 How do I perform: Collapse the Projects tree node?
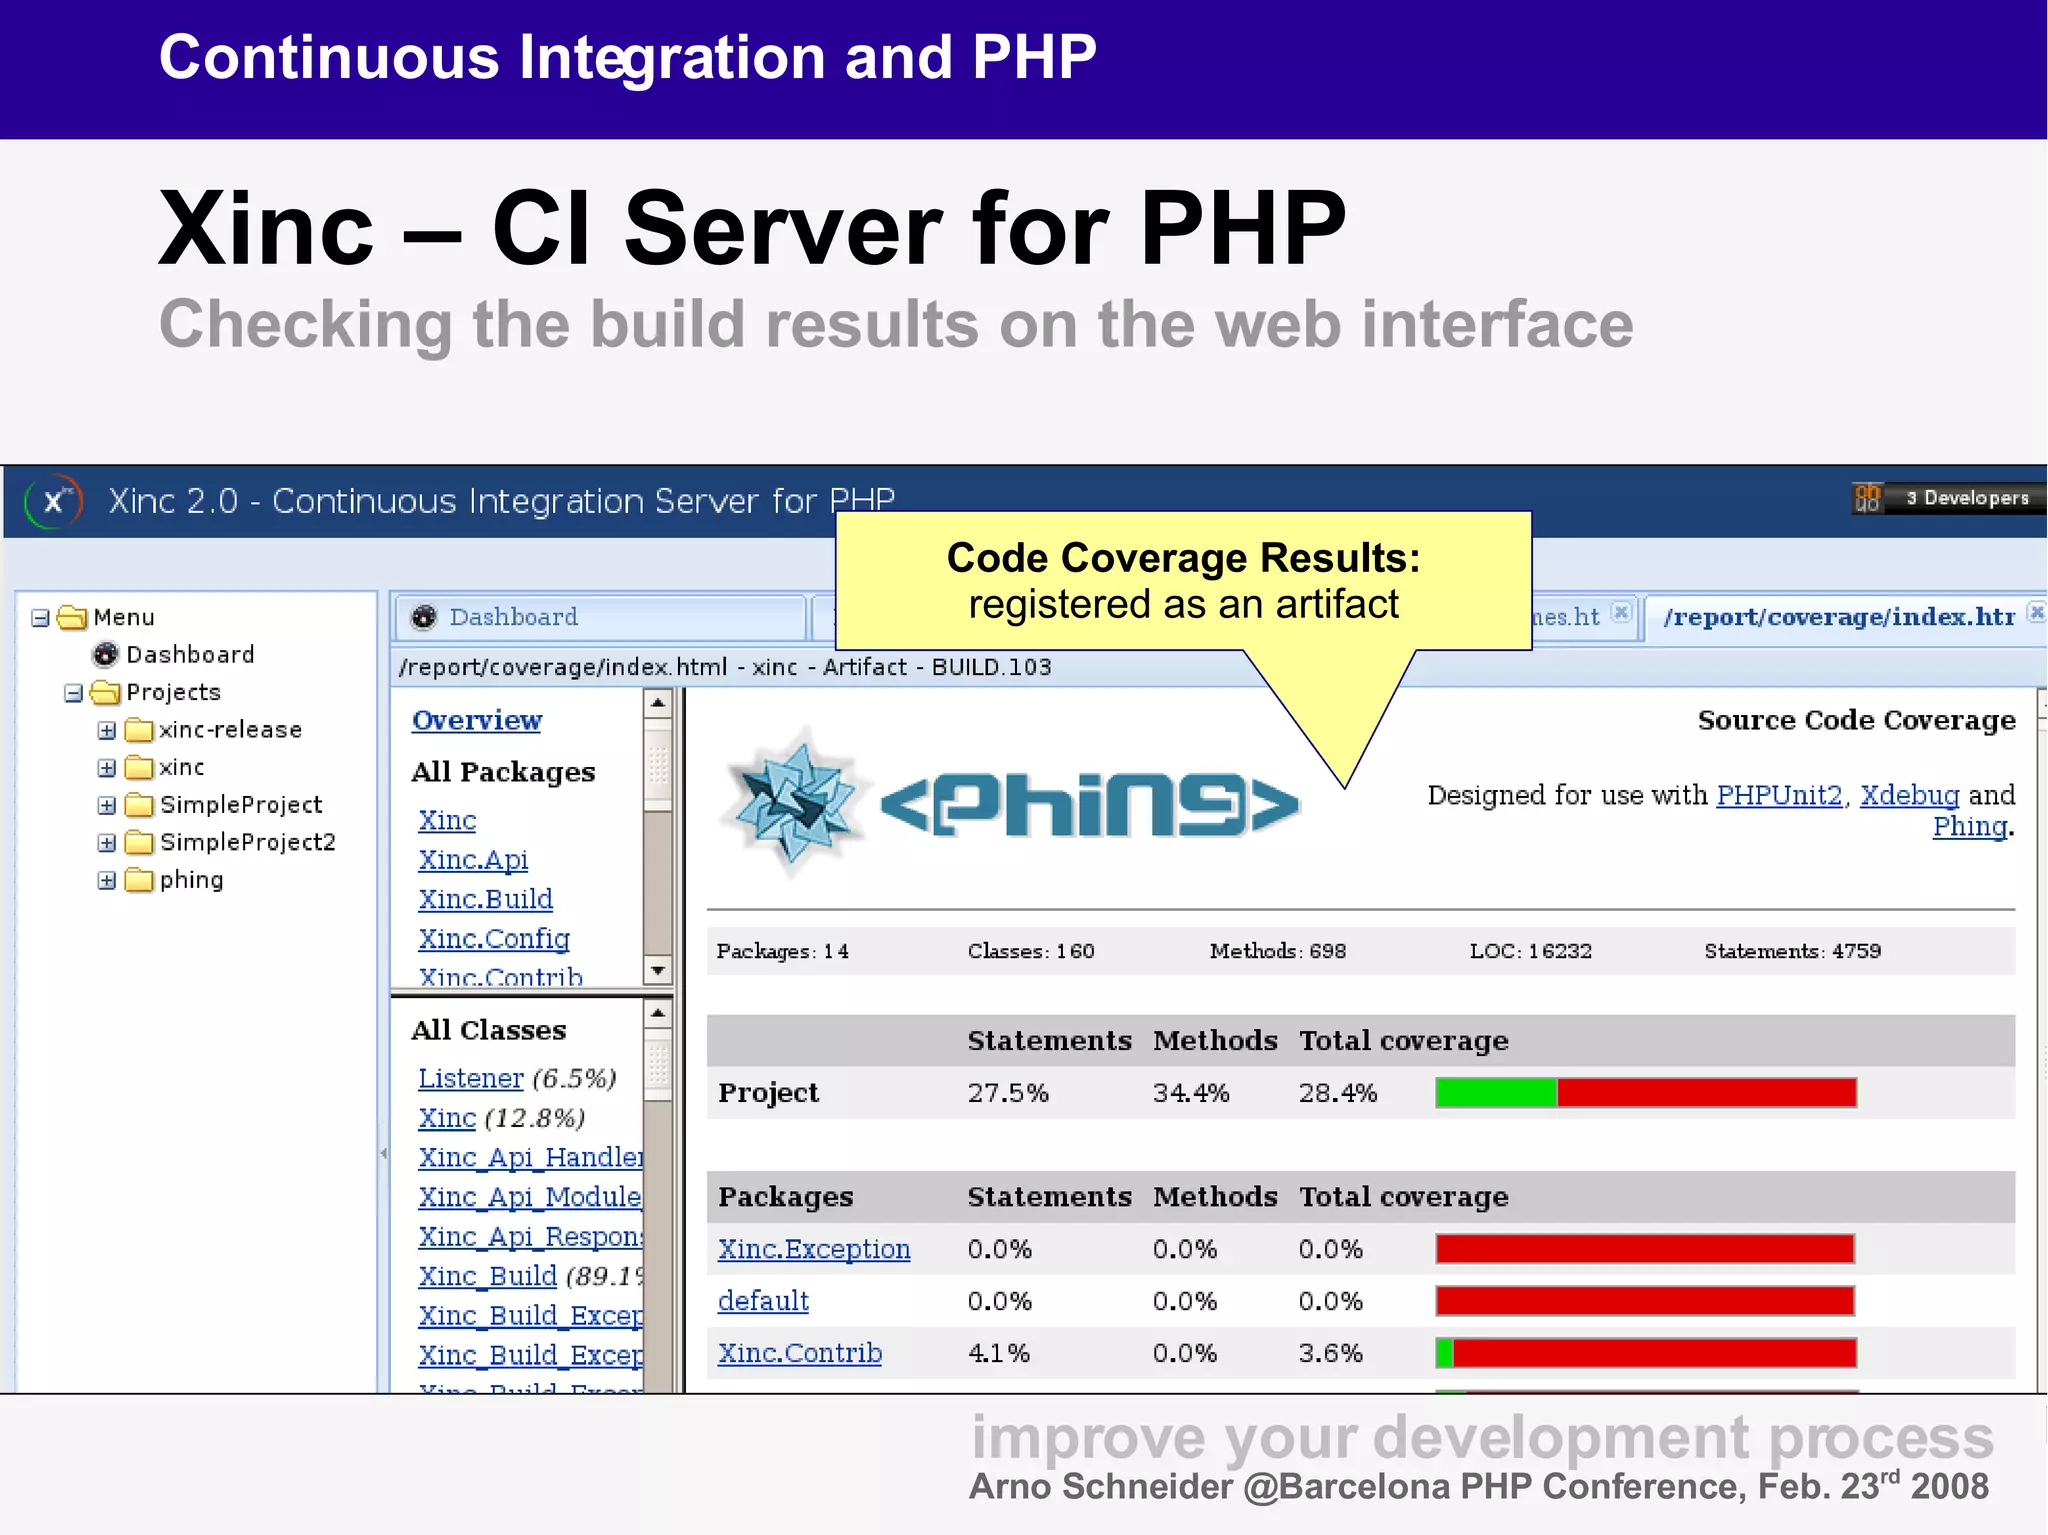(x=73, y=693)
